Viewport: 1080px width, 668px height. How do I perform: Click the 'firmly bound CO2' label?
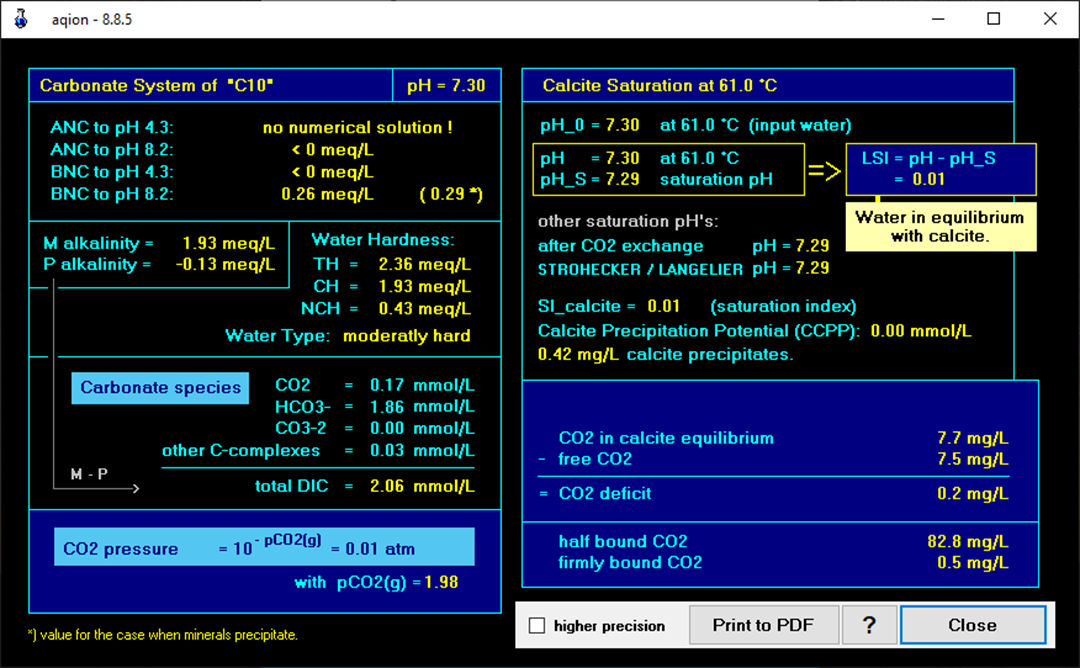tap(630, 563)
